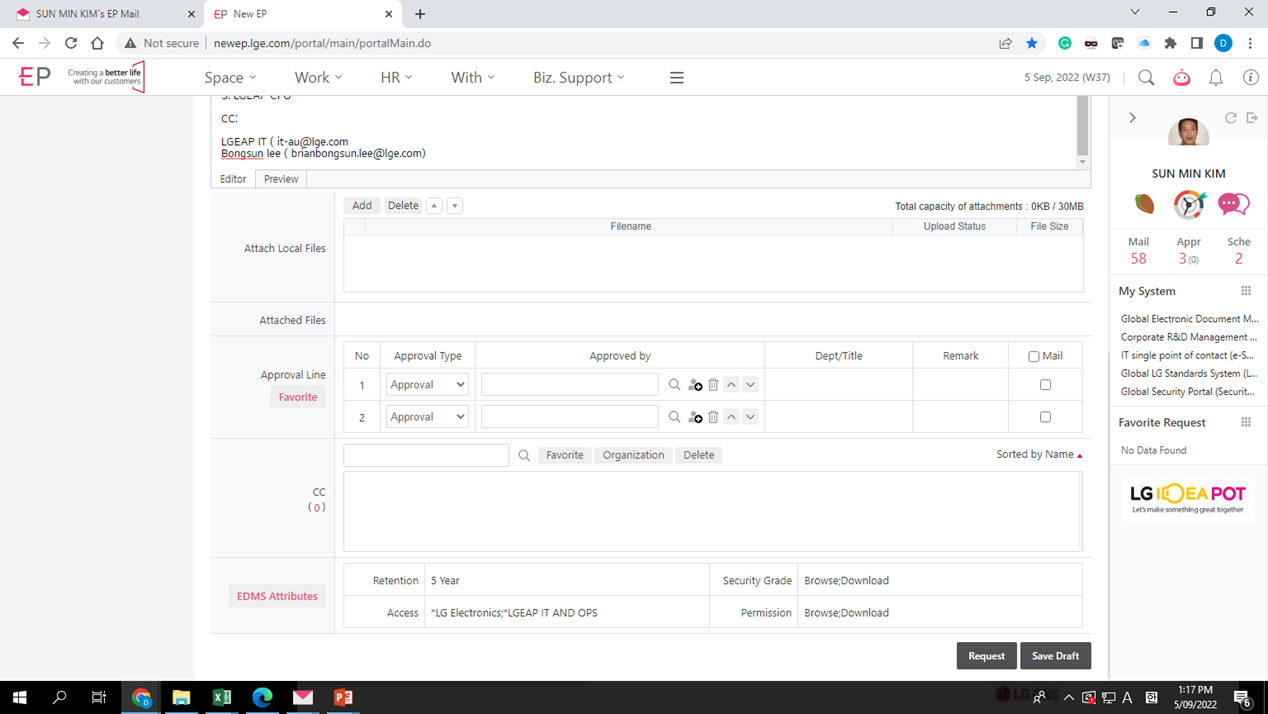Click the Save Draft button
Image resolution: width=1268 pixels, height=714 pixels.
pyautogui.click(x=1055, y=656)
